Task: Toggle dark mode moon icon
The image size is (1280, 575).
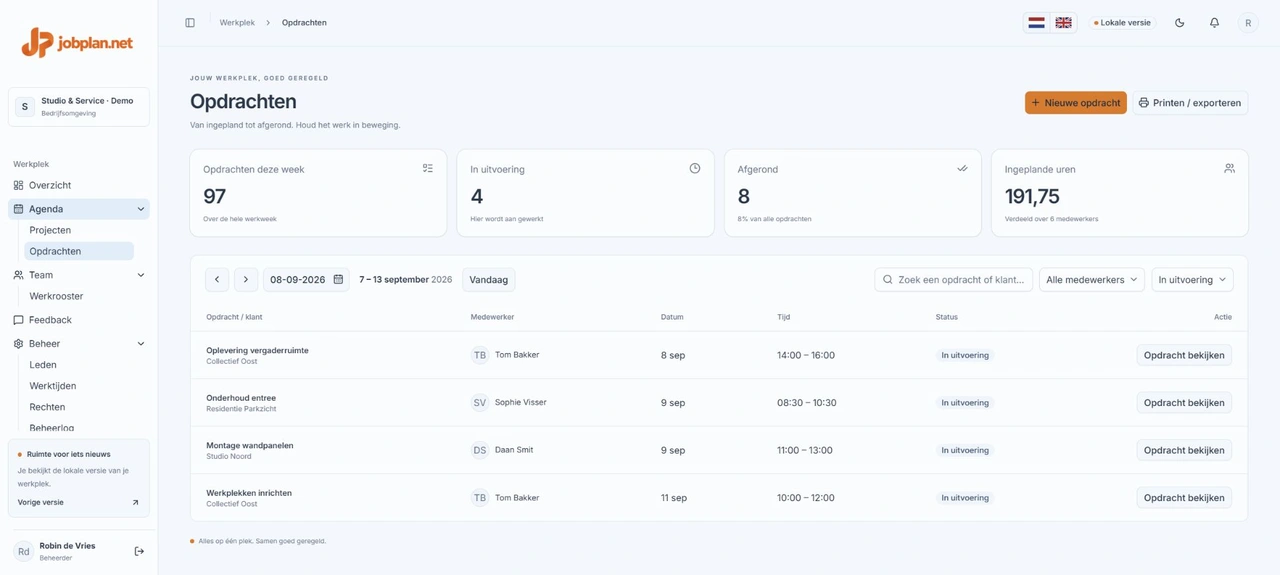Action: [1180, 23]
